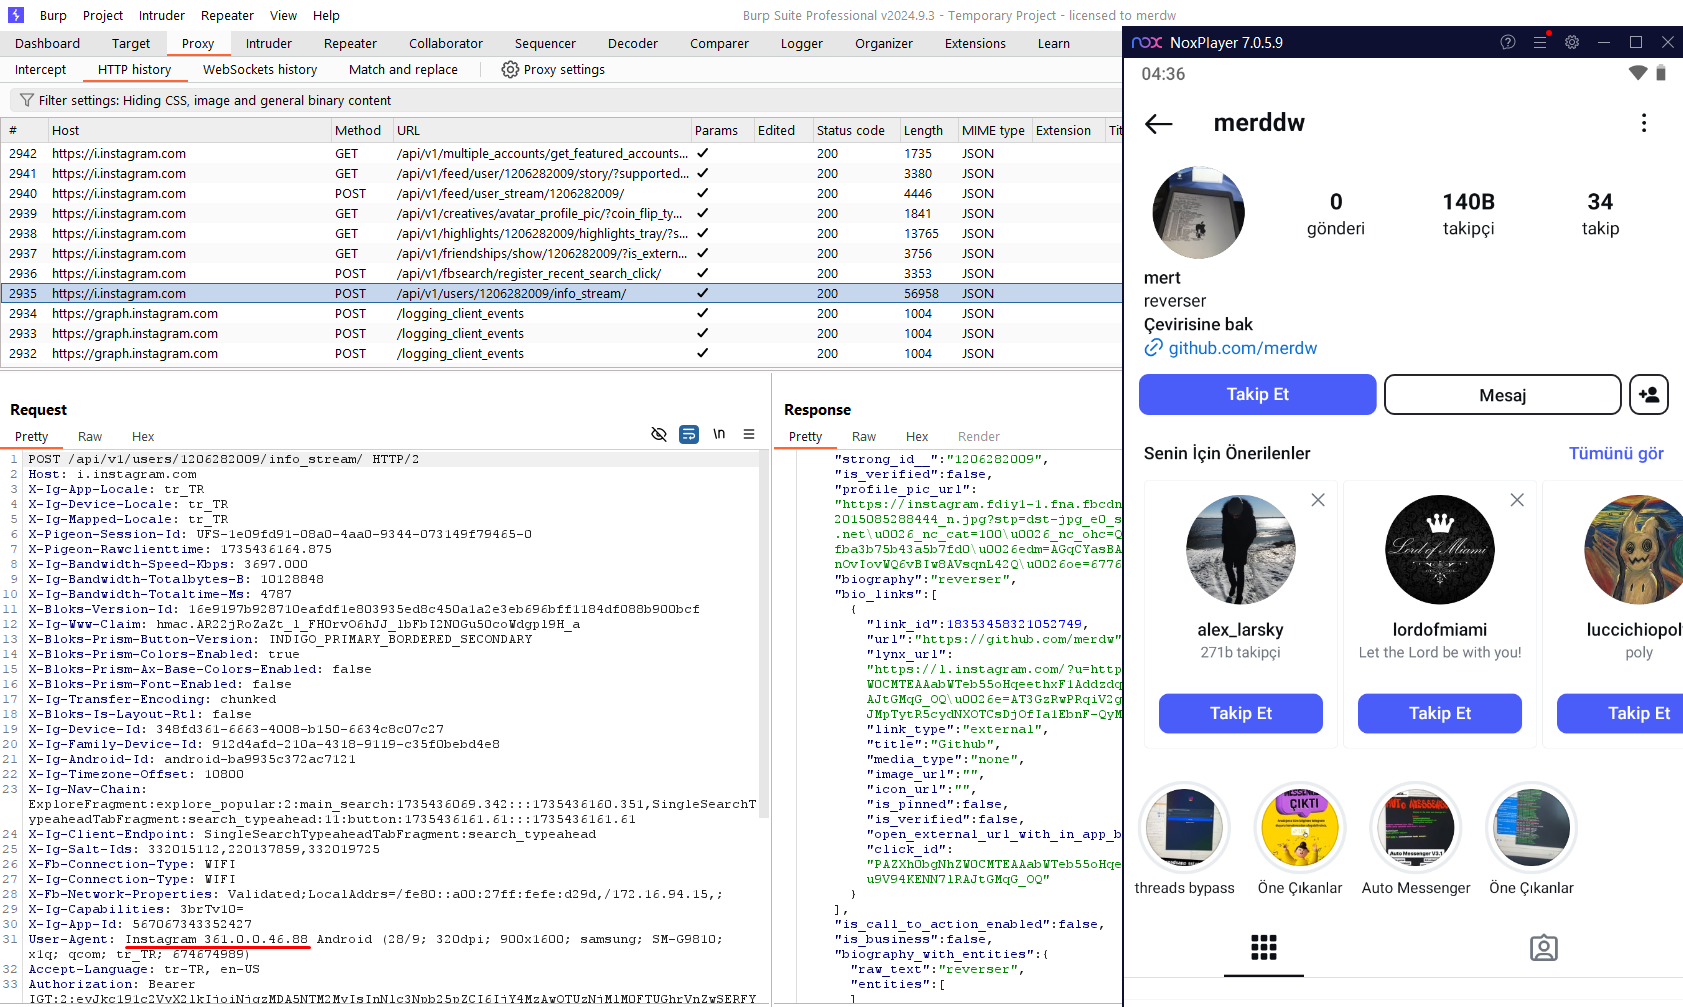
Task: Switch Response view to Hex
Action: click(917, 436)
